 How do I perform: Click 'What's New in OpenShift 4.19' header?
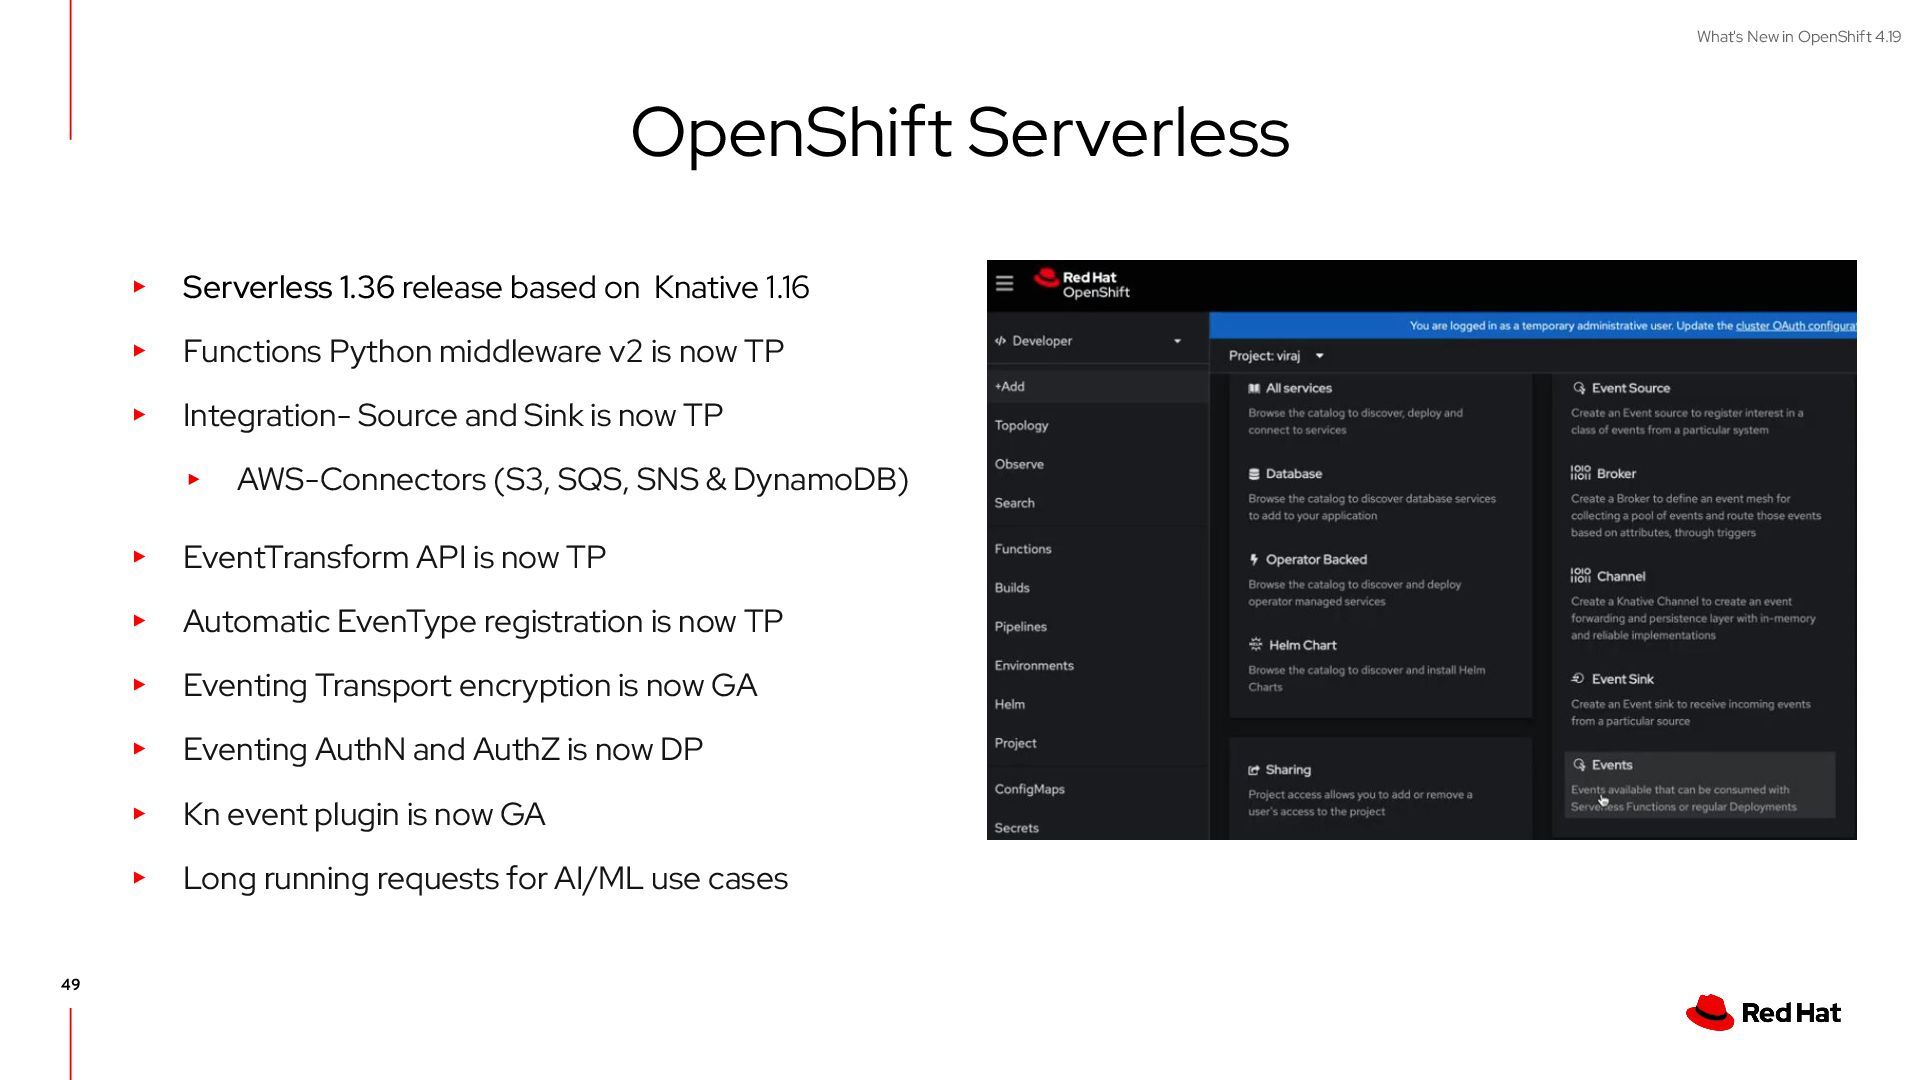(x=1798, y=37)
